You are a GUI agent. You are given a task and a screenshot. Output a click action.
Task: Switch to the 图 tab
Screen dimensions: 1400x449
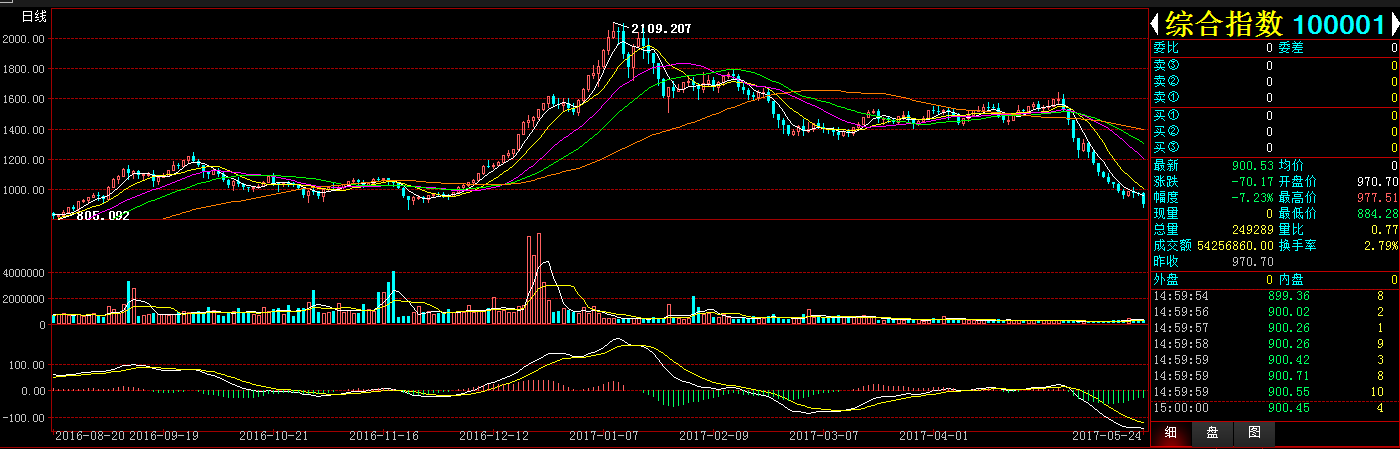coord(1253,433)
